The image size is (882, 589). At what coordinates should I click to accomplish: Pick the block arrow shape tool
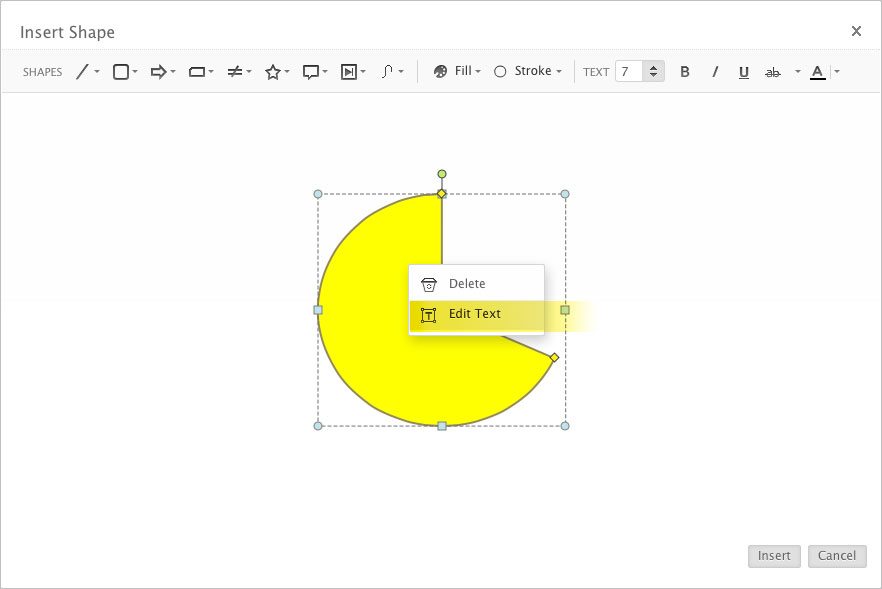[x=158, y=72]
